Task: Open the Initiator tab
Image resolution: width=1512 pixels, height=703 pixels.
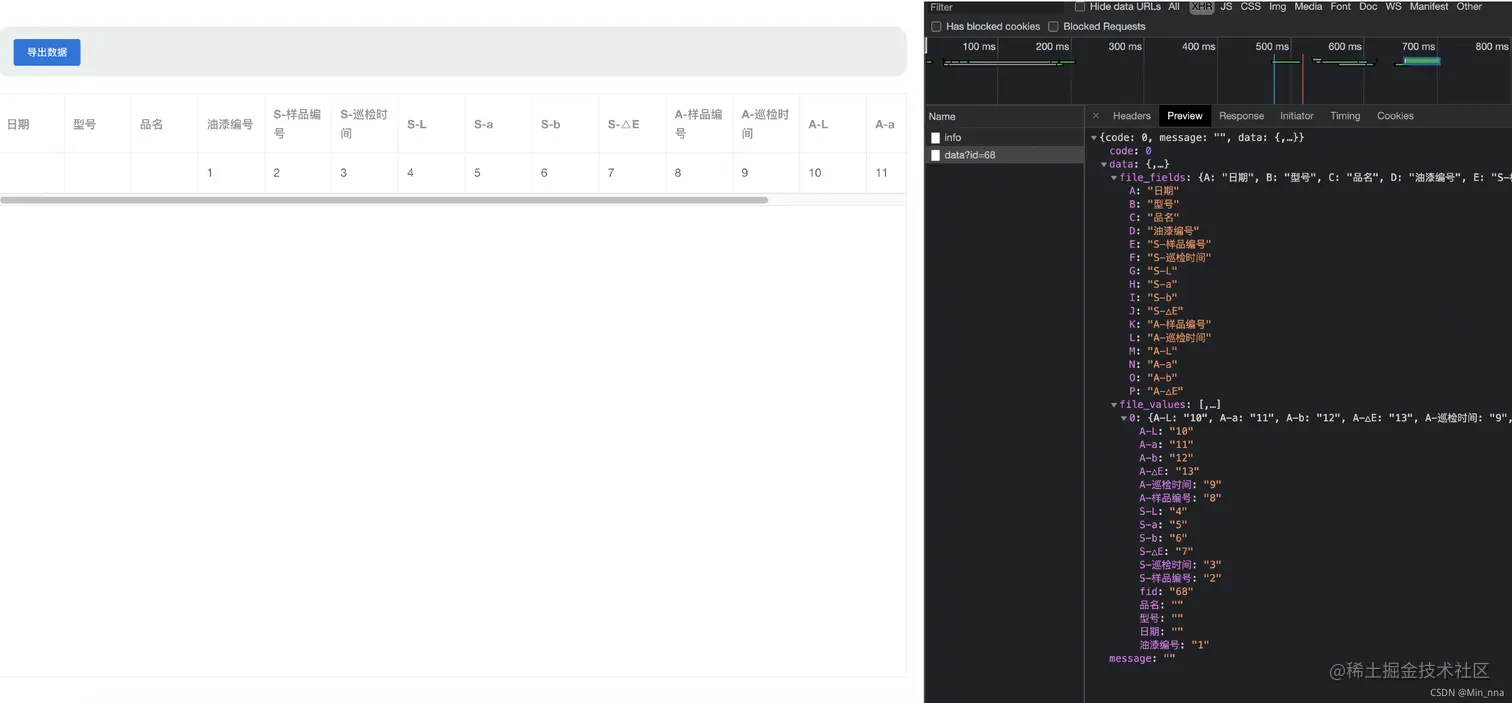Action: (1297, 116)
